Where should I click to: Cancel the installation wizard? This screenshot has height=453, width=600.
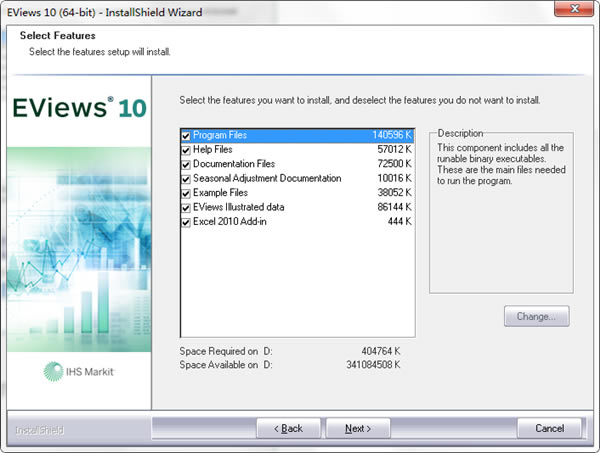[x=549, y=428]
